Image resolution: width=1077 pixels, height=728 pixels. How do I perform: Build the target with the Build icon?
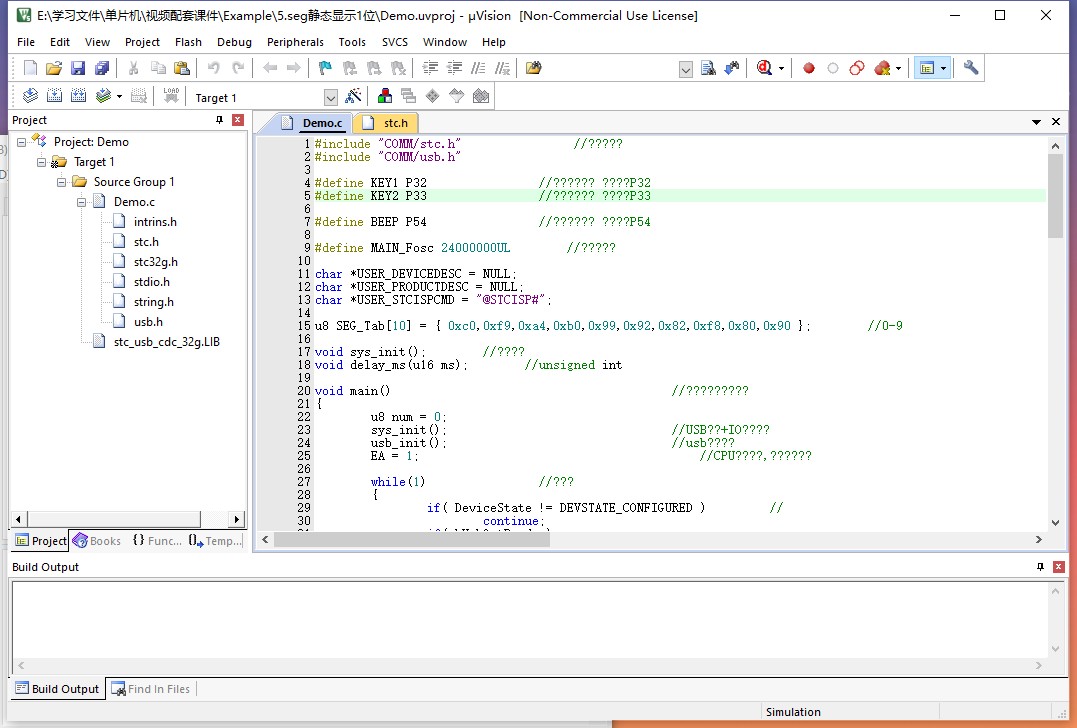point(54,96)
